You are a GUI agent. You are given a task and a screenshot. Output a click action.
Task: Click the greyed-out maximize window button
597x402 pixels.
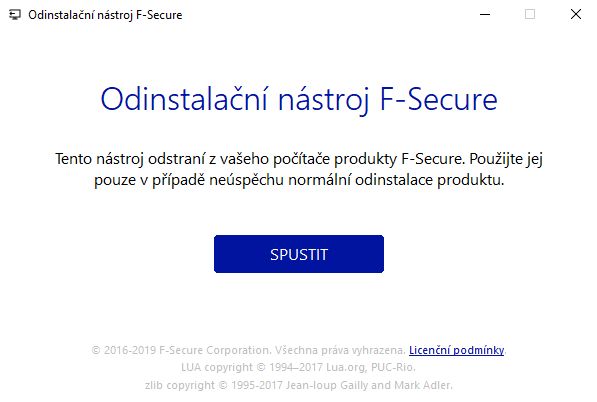point(530,14)
